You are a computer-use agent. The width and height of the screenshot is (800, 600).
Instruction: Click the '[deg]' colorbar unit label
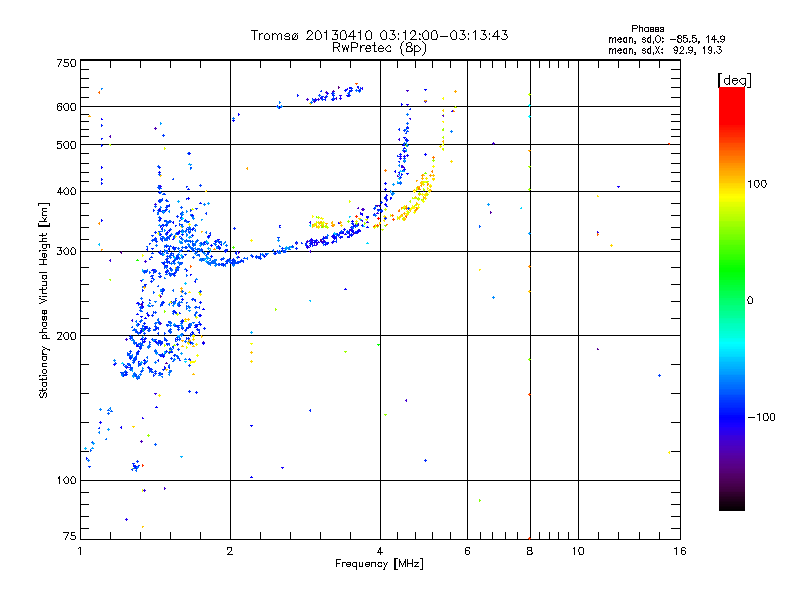tap(734, 80)
